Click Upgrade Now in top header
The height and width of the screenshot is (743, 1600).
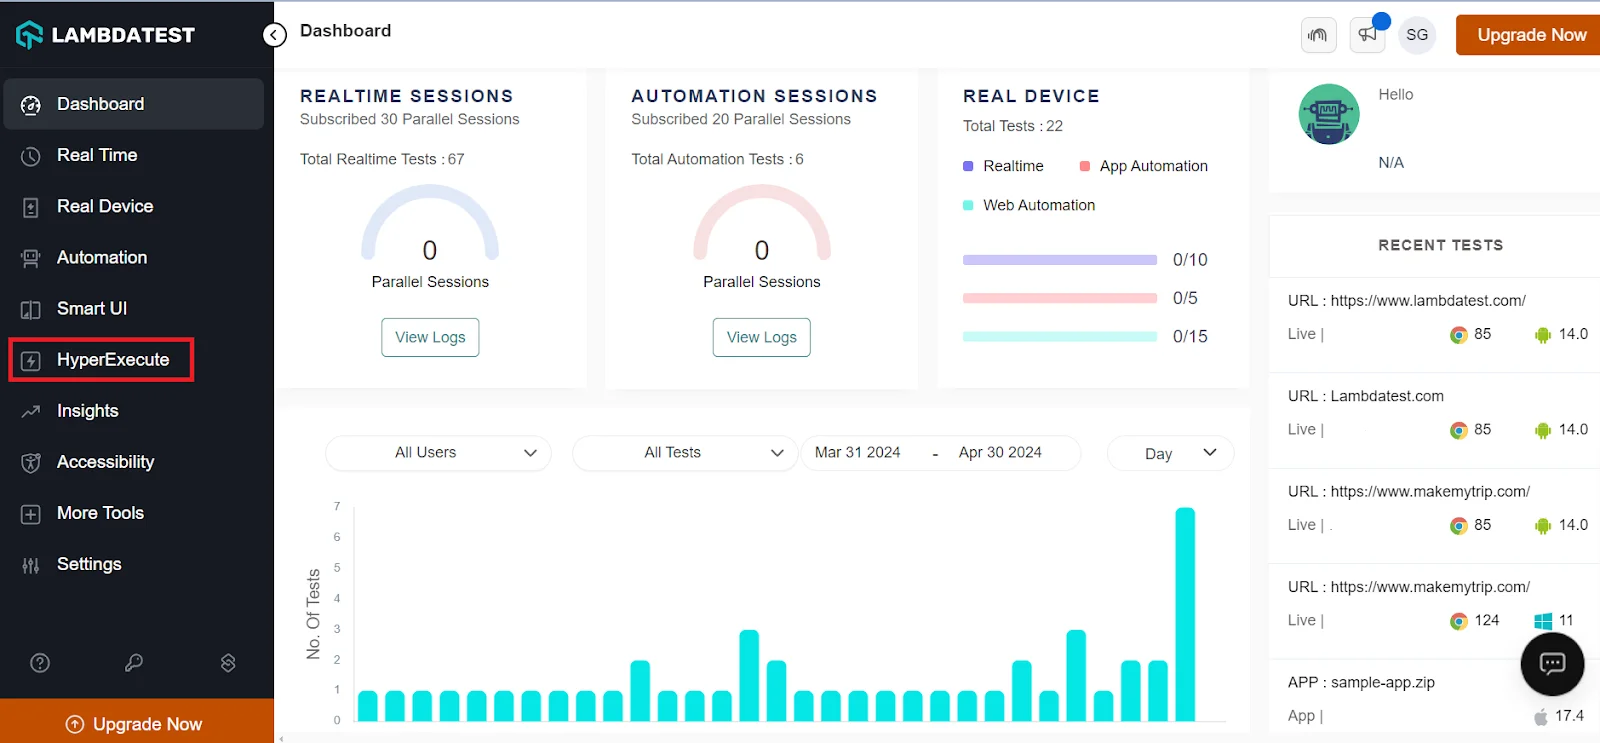(x=1528, y=35)
